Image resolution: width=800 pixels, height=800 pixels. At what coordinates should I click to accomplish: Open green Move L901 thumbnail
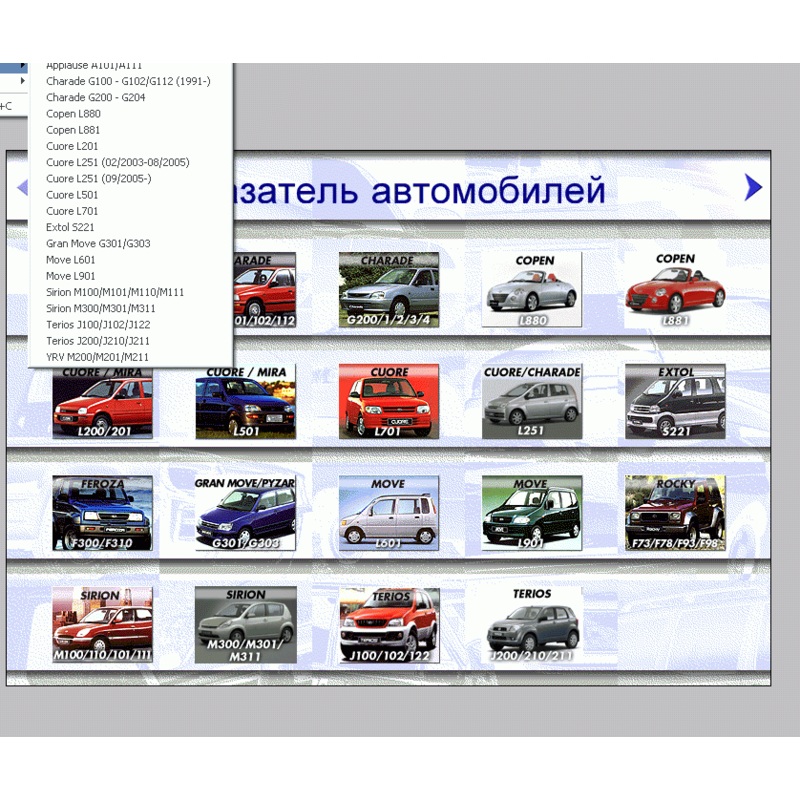tap(532, 513)
